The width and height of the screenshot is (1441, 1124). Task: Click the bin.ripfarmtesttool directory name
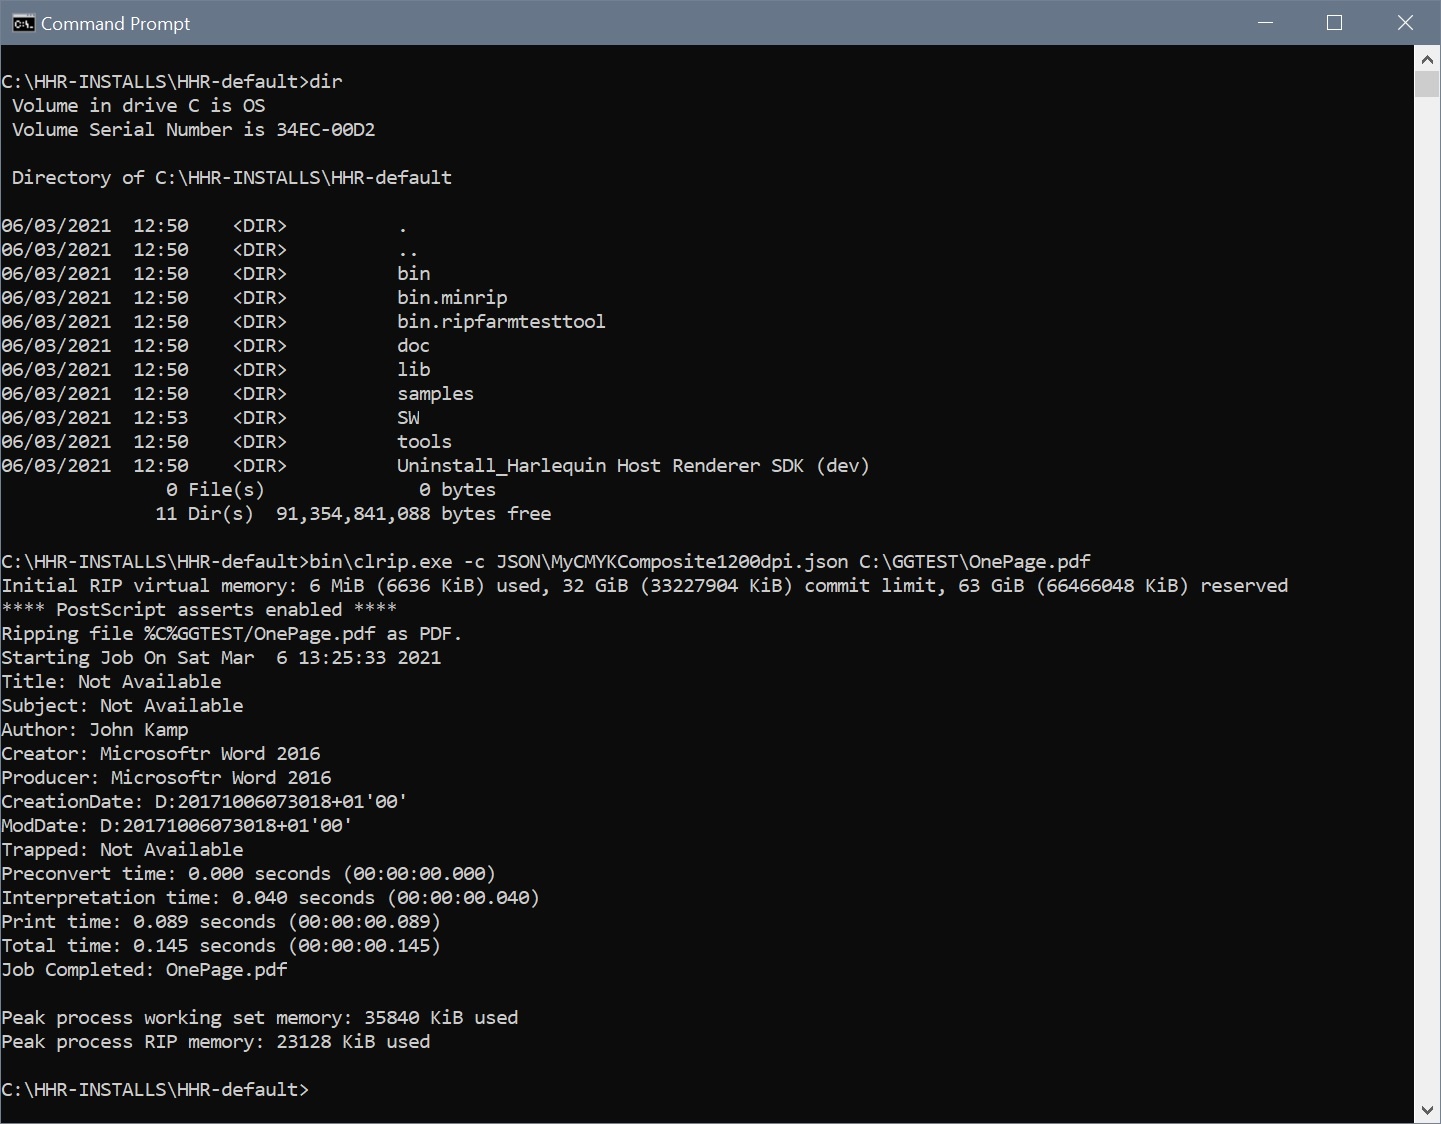pyautogui.click(x=501, y=322)
